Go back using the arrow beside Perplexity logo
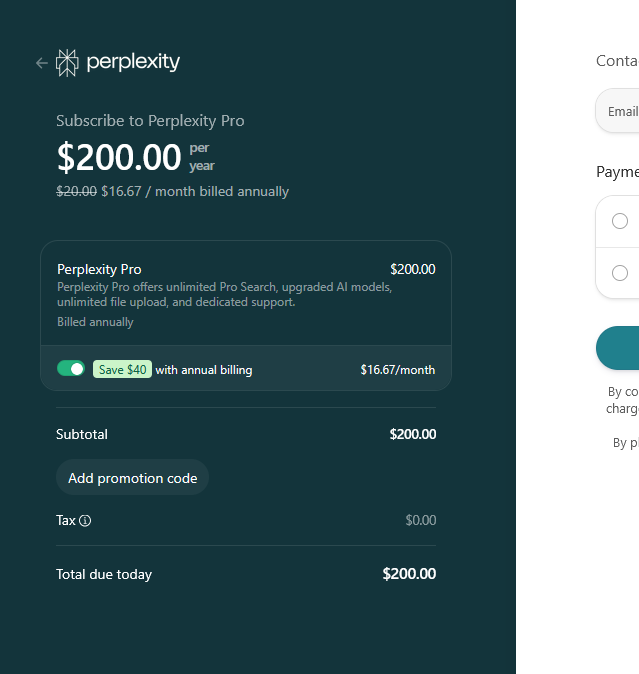 42,63
